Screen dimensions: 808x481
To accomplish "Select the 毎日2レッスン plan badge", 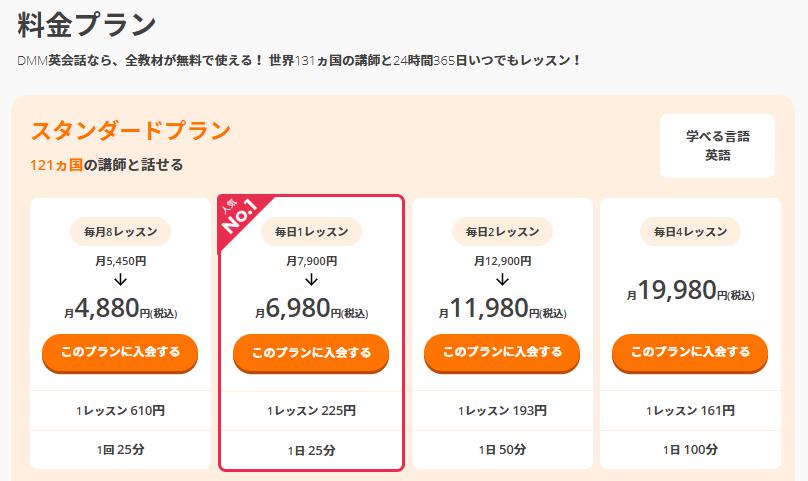I will 502,232.
